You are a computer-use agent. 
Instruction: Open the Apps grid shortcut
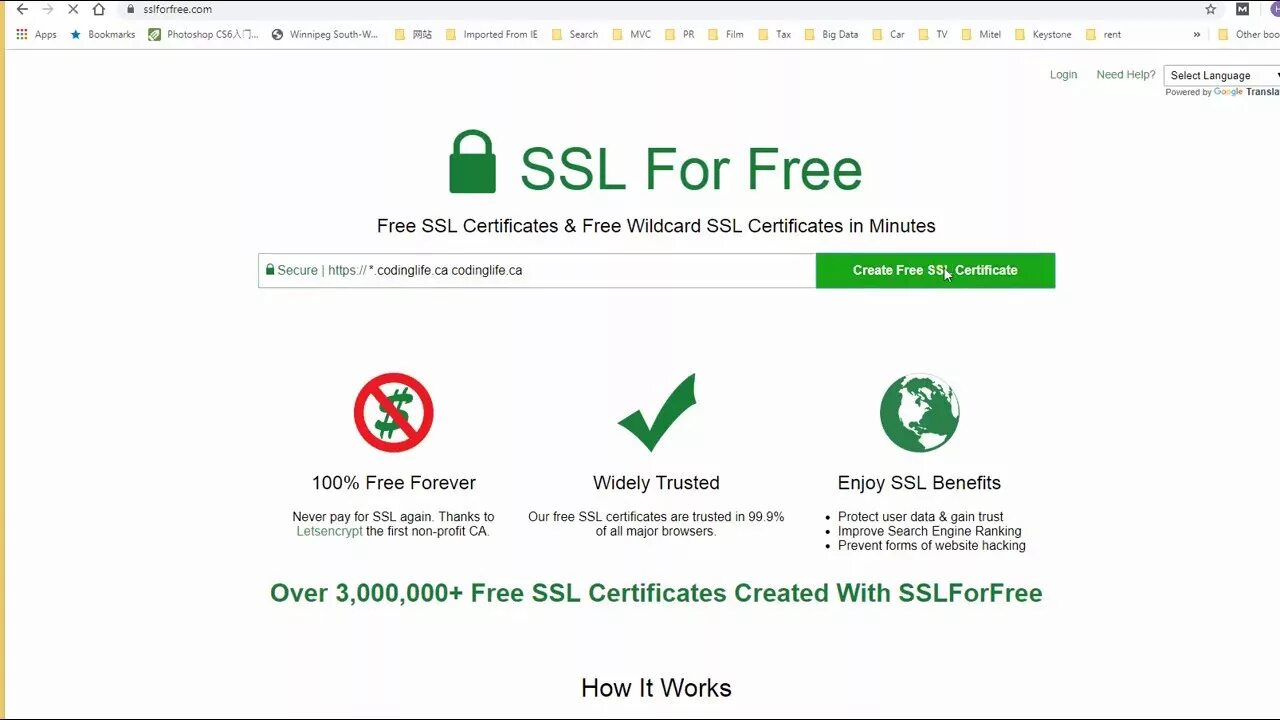click(36, 34)
